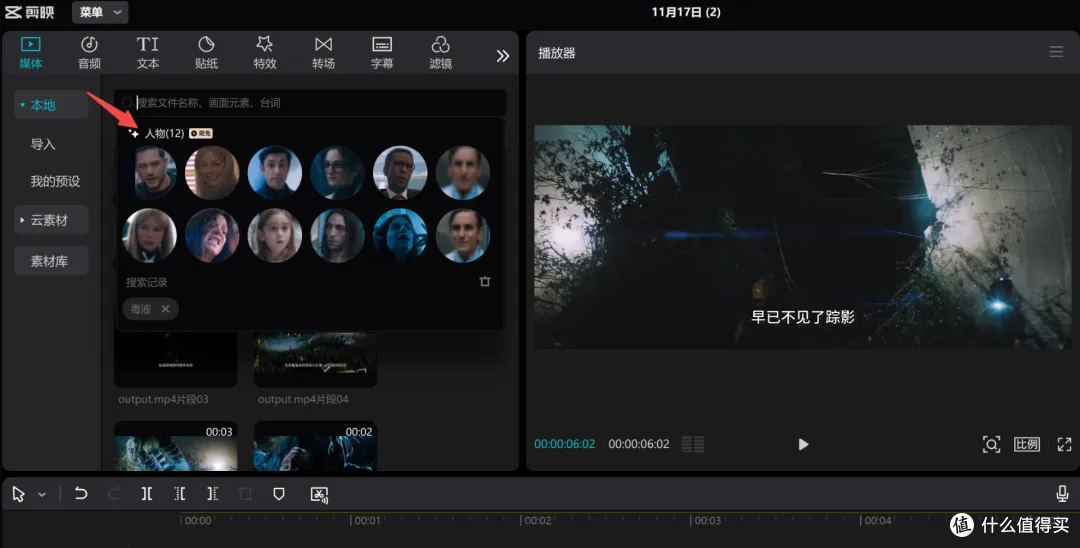Viewport: 1080px width, 548px height.
Task: Select the output.mp4片段04 clip thumbnail
Action: 315,360
